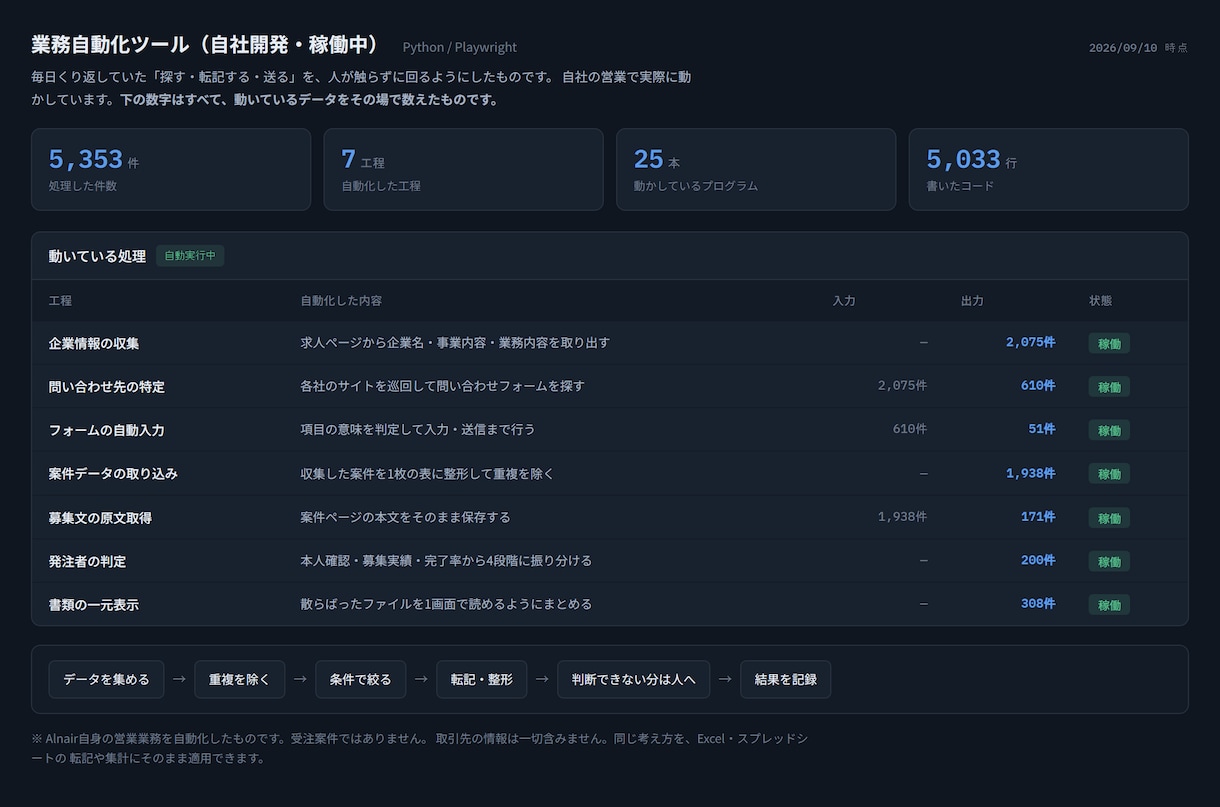Click the 状態 column header
Screen dimensions: 1220x807
[x=1100, y=300]
